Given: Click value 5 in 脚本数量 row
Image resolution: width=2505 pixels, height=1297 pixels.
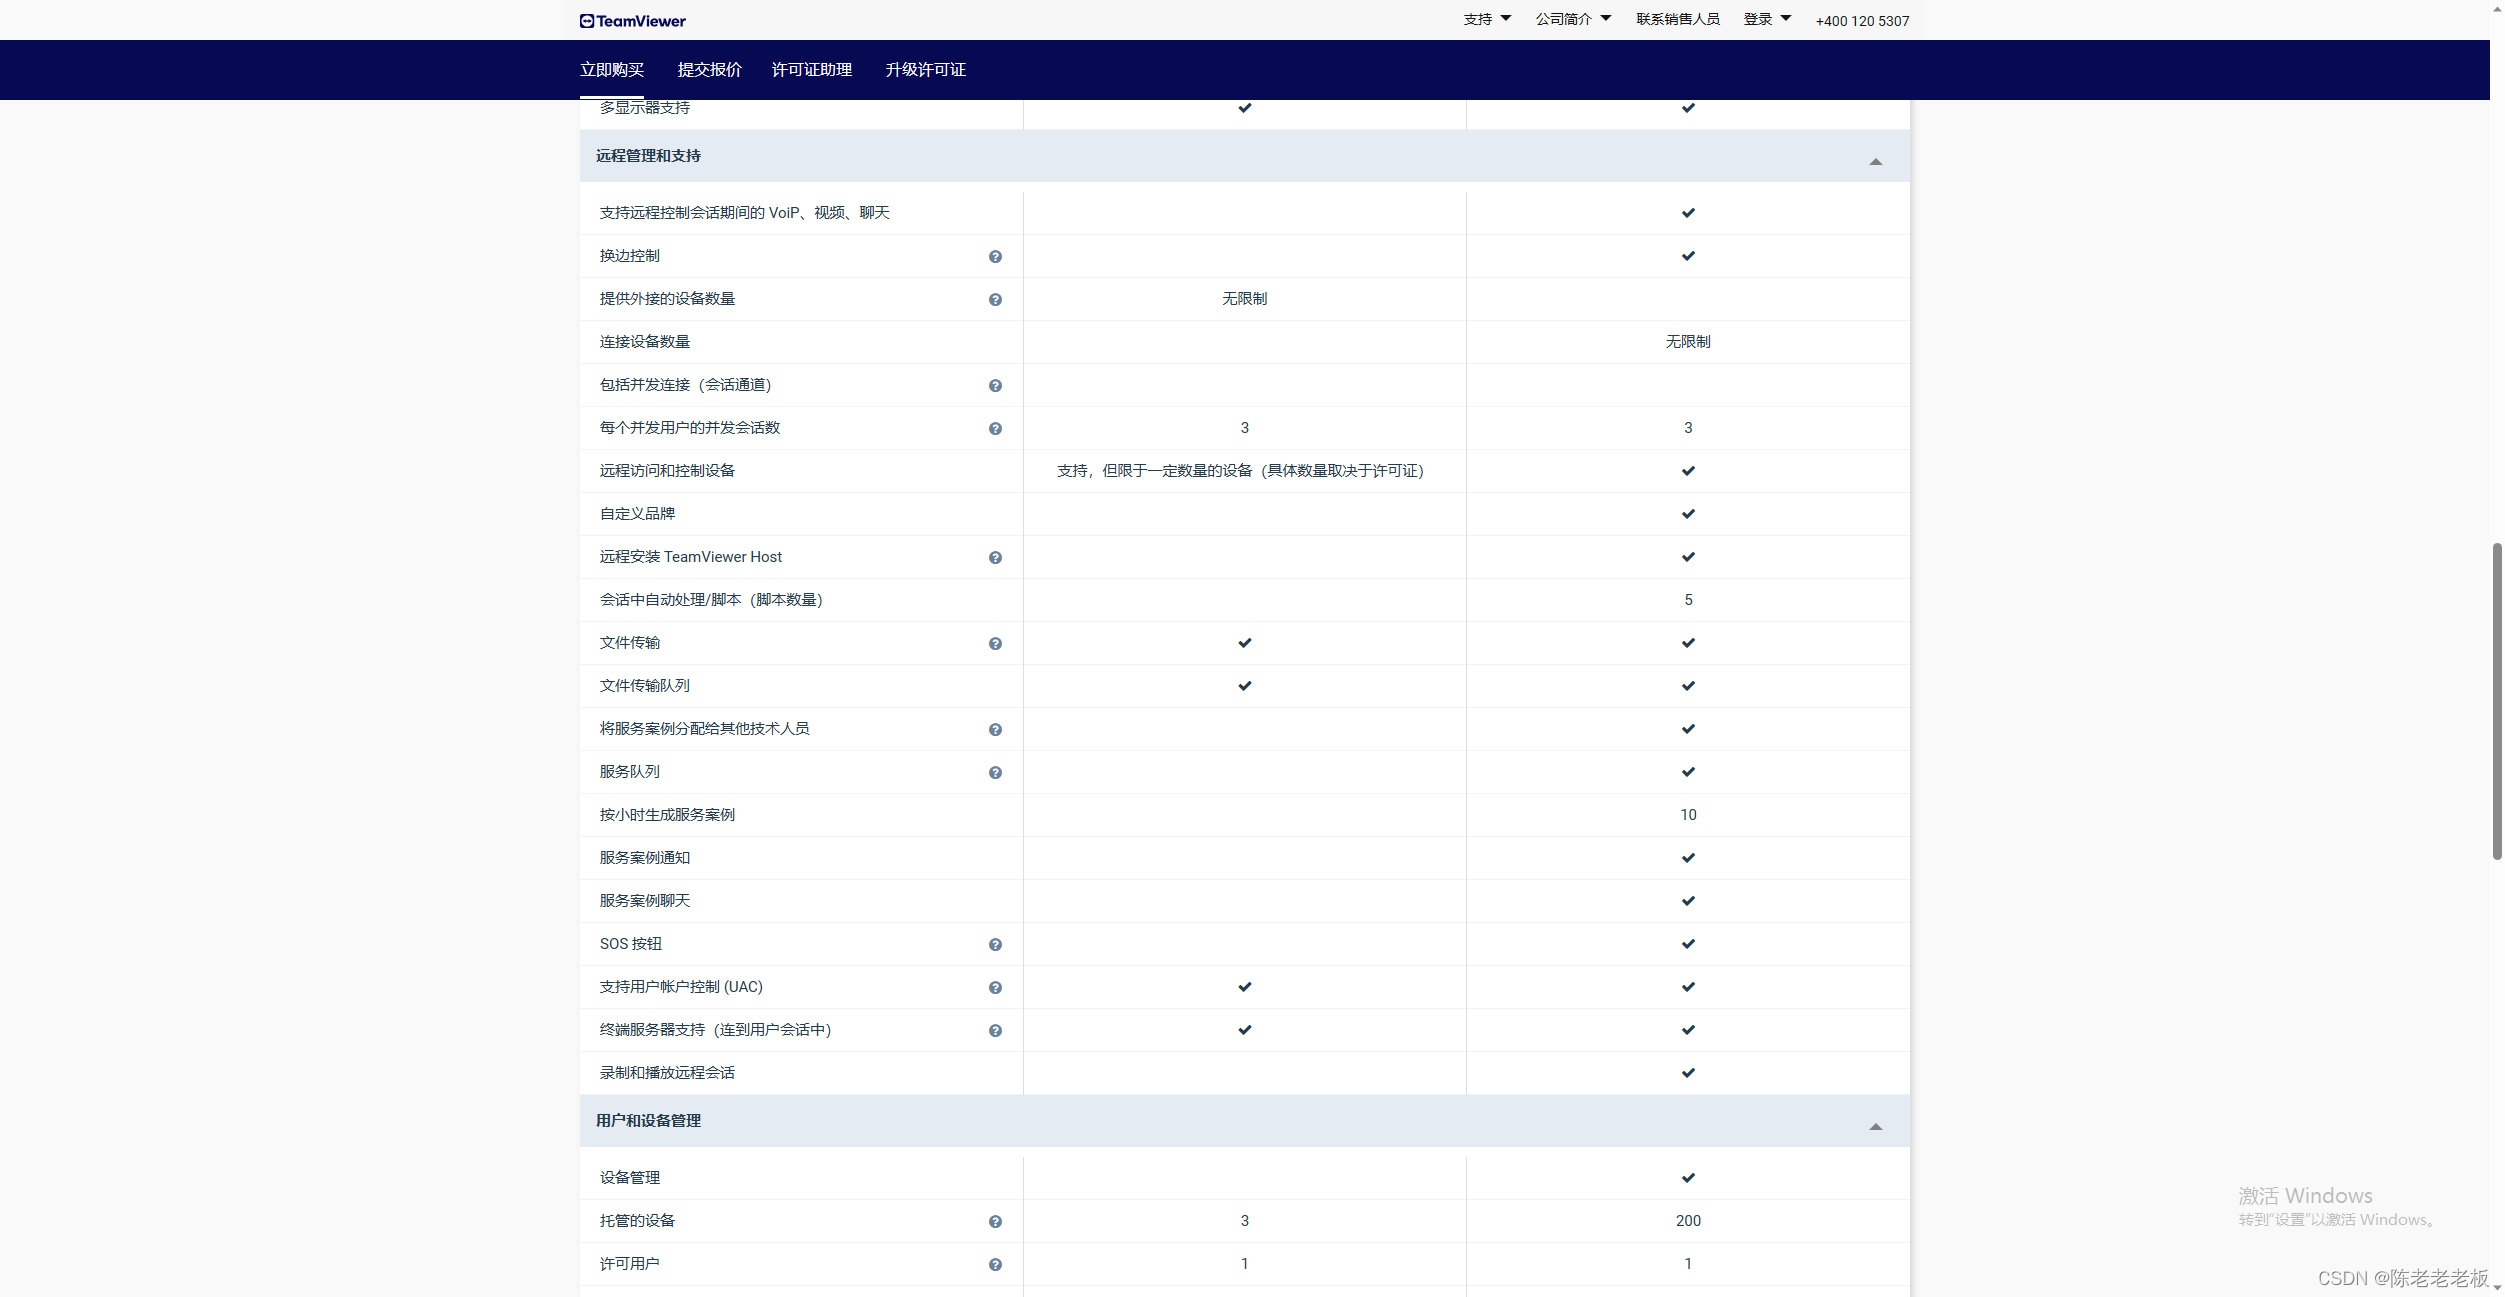Looking at the screenshot, I should click(x=1688, y=600).
